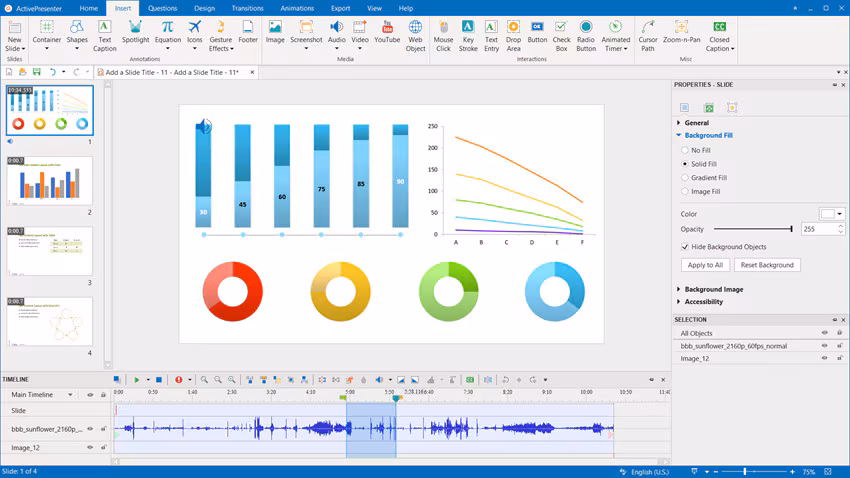Click the Save project icon
The height and width of the screenshot is (478, 850).
point(37,72)
